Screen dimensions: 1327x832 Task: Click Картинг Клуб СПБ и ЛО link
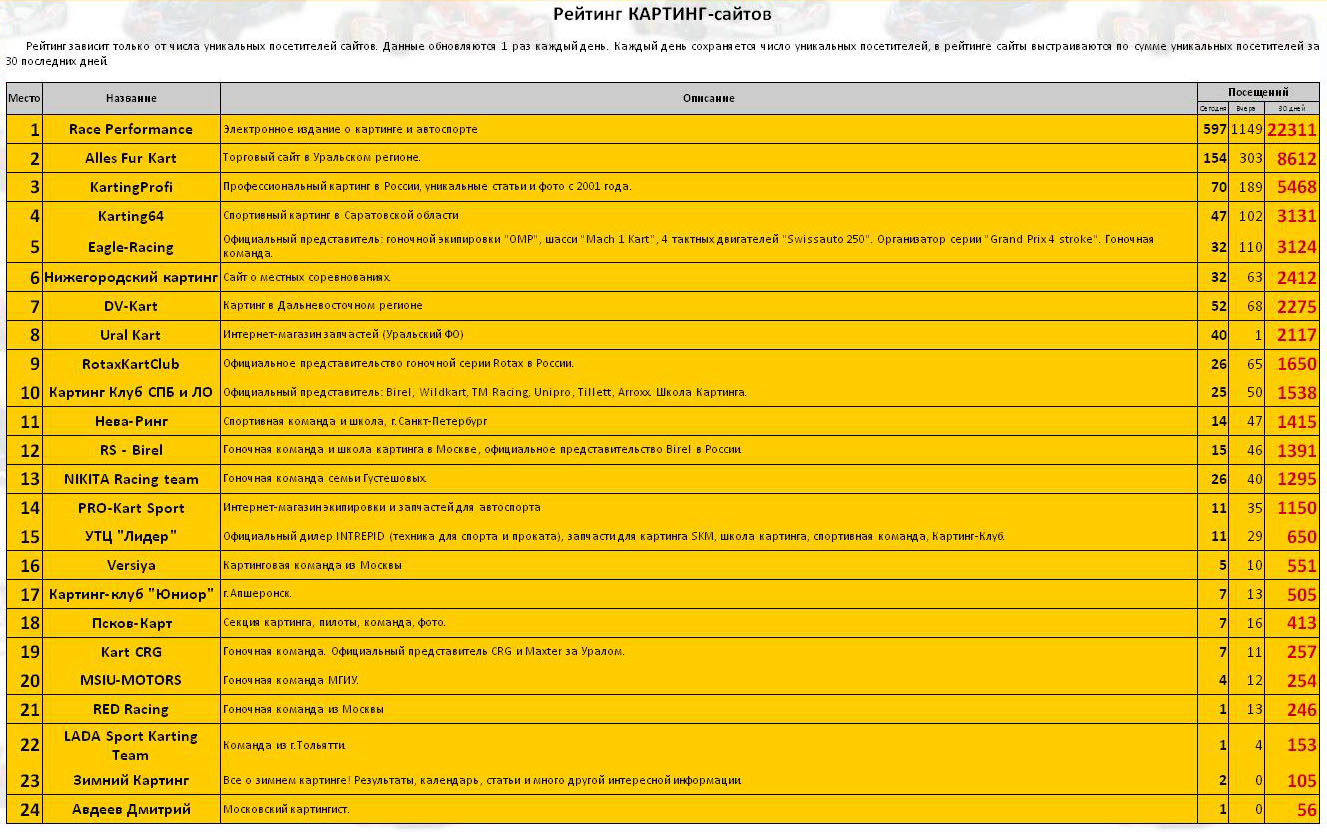pyautogui.click(x=130, y=392)
